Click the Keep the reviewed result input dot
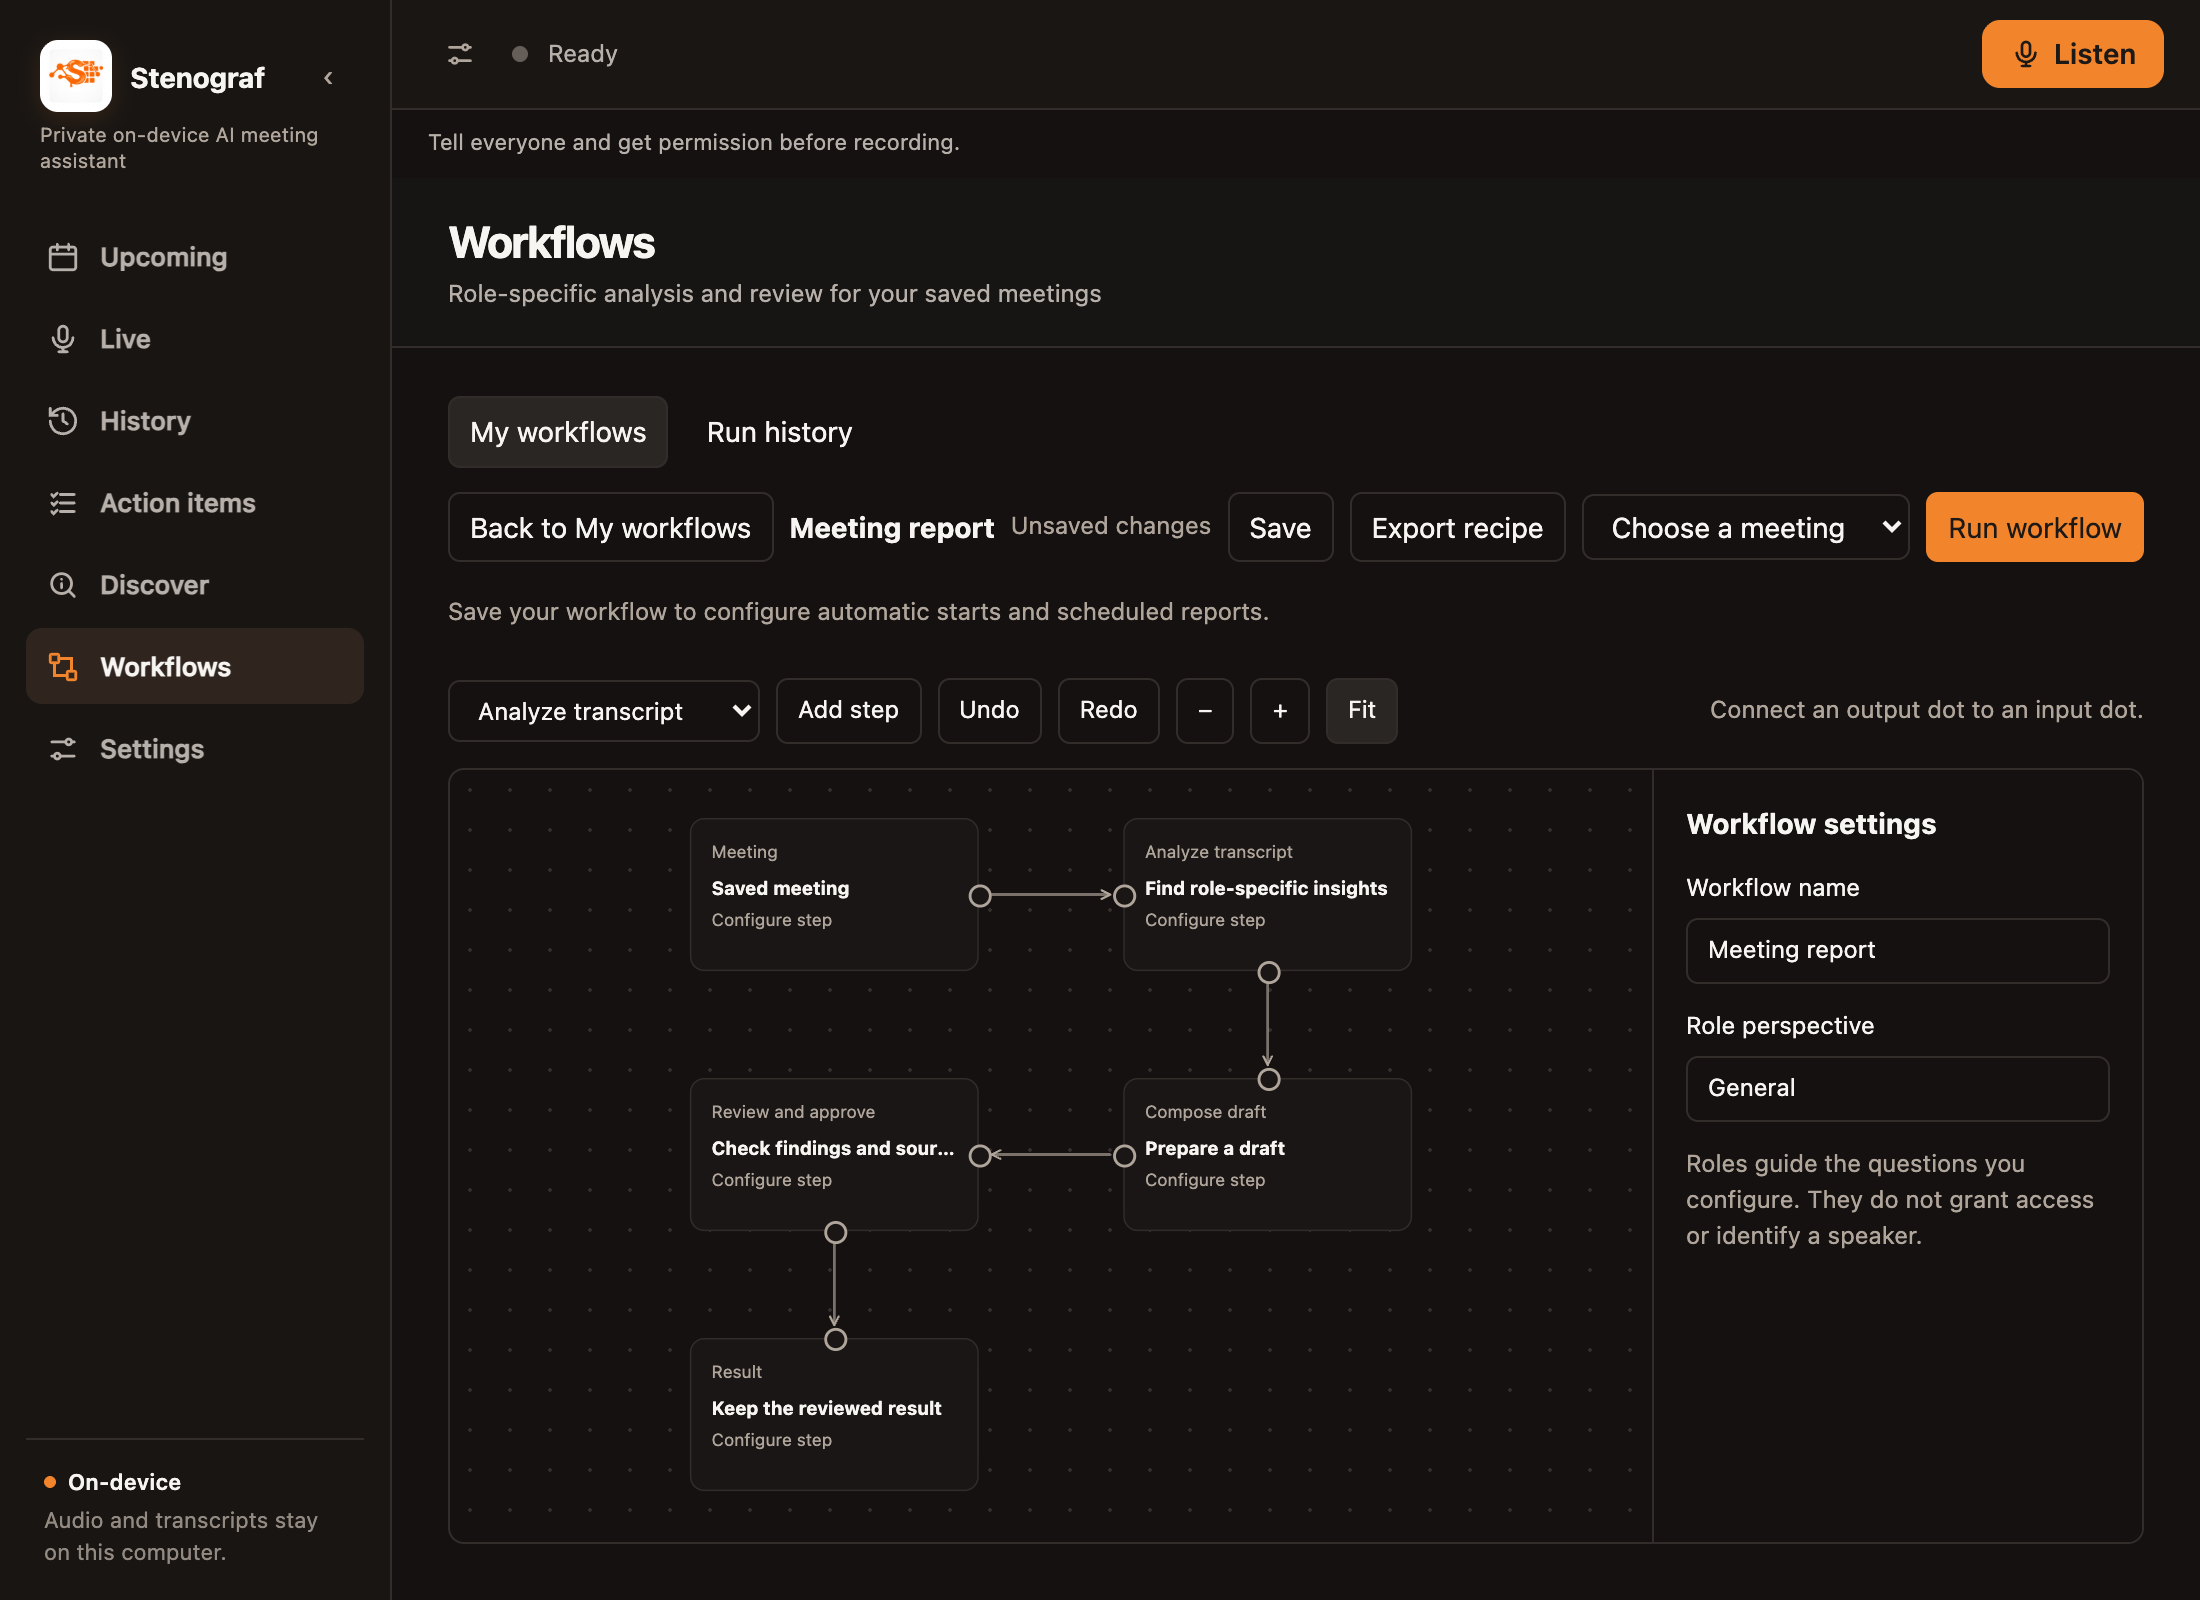The width and height of the screenshot is (2200, 1600). click(x=835, y=1339)
